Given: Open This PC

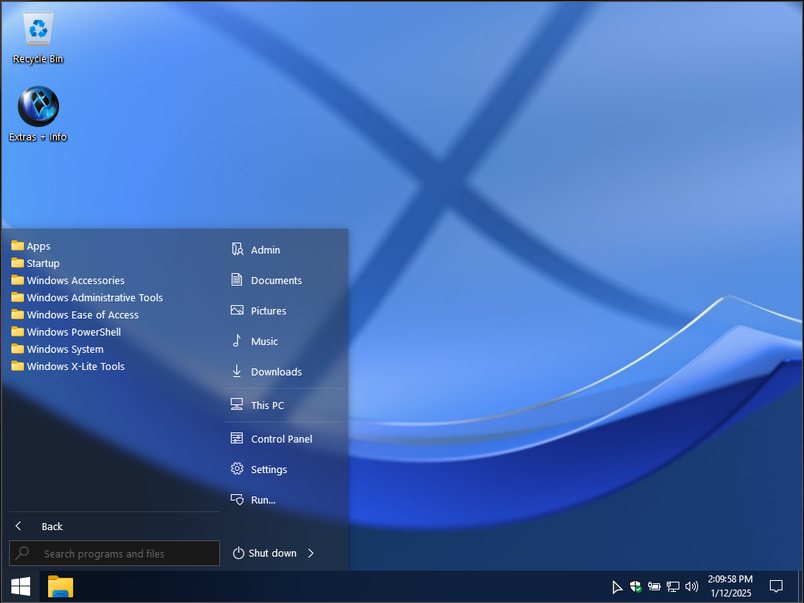Looking at the screenshot, I should (x=257, y=405).
